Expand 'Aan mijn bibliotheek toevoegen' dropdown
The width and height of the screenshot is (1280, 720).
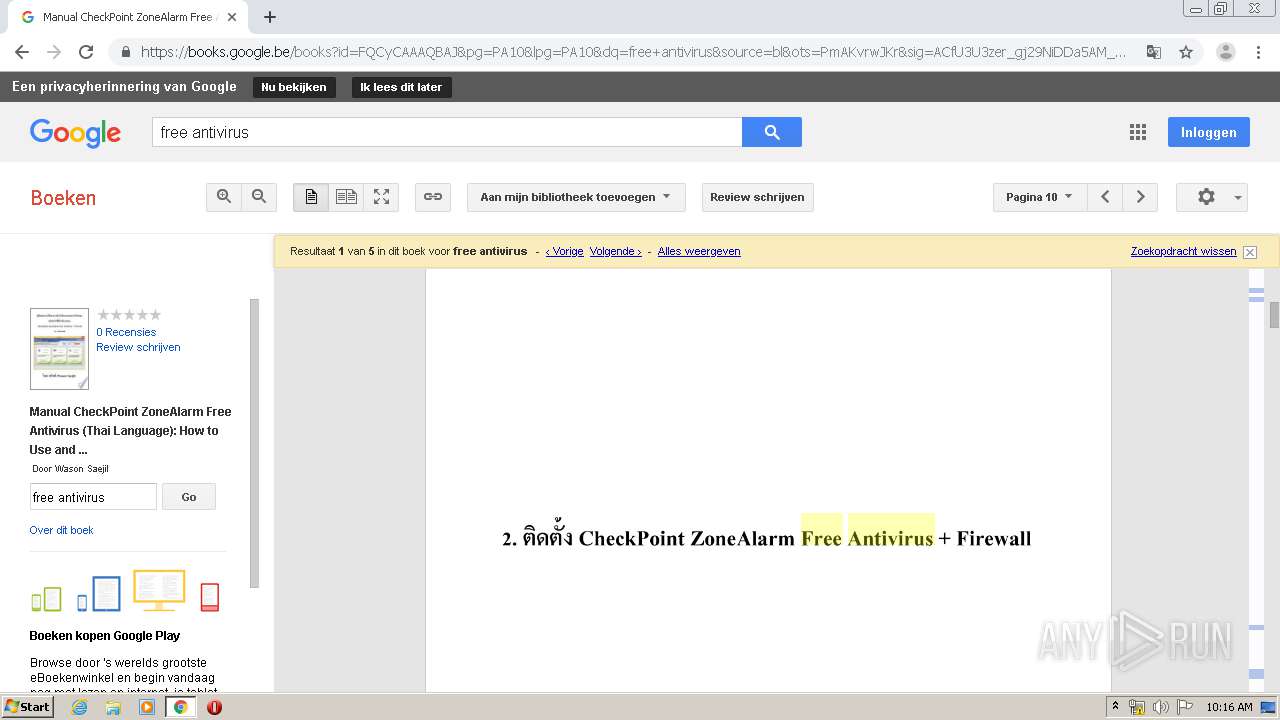(x=576, y=197)
